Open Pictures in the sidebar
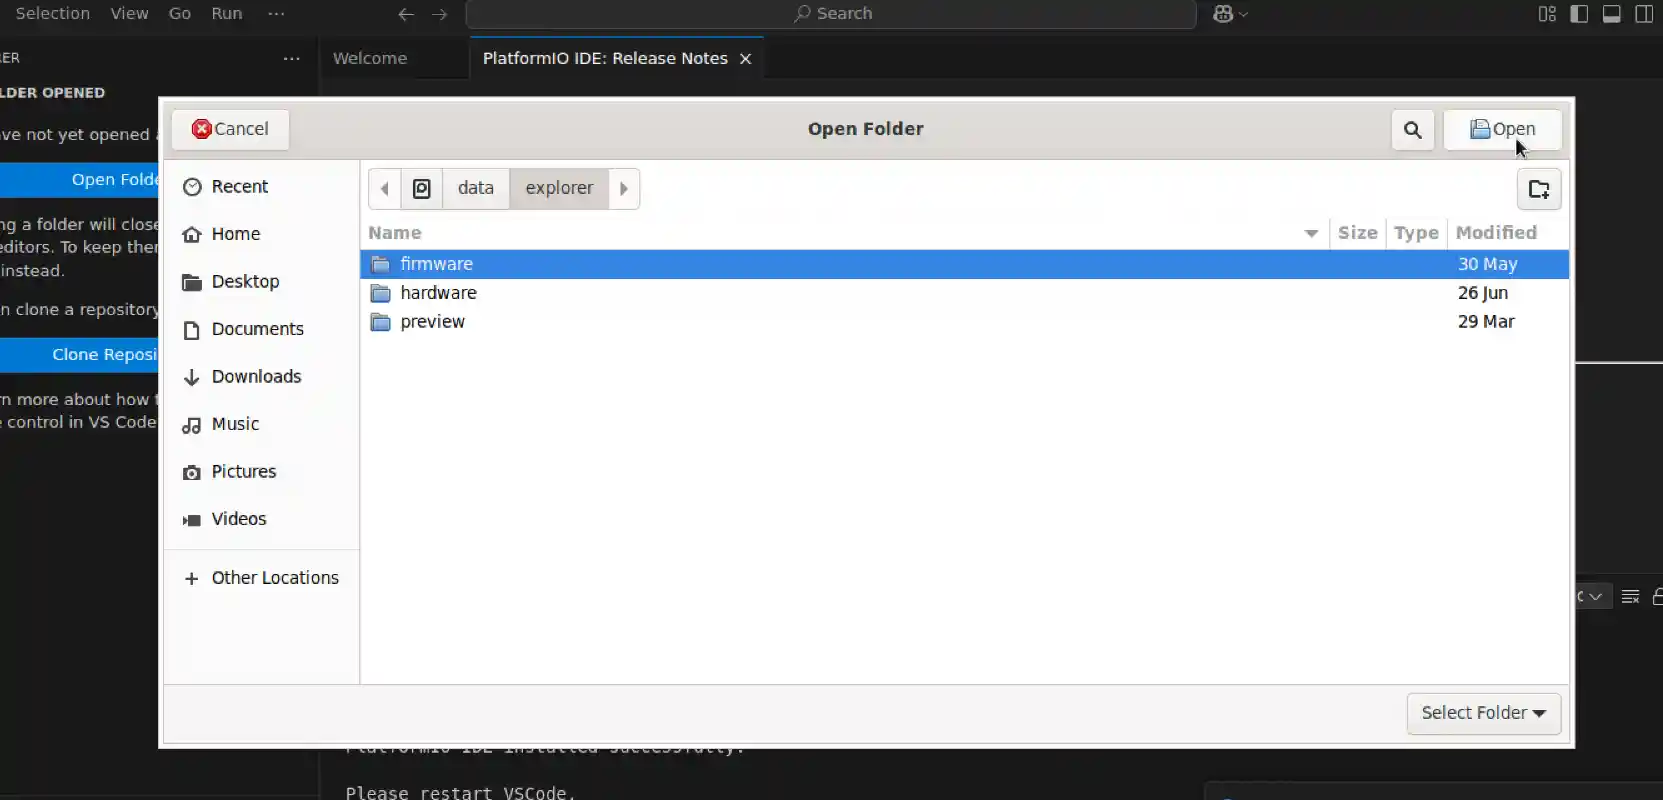The height and width of the screenshot is (800, 1663). (x=261, y=472)
